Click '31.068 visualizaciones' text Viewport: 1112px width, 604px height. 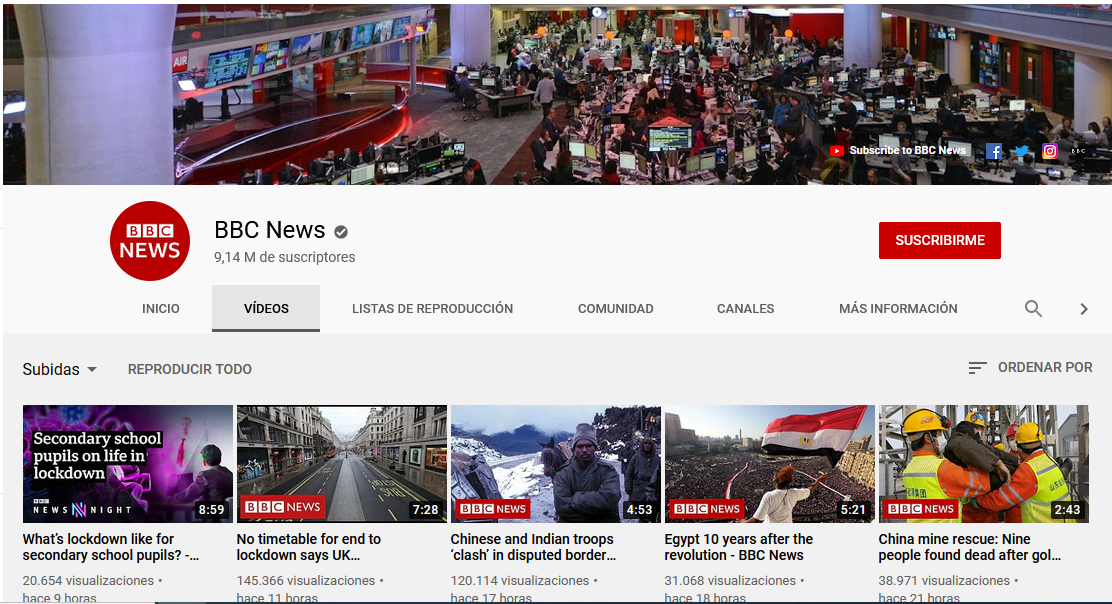[730, 581]
